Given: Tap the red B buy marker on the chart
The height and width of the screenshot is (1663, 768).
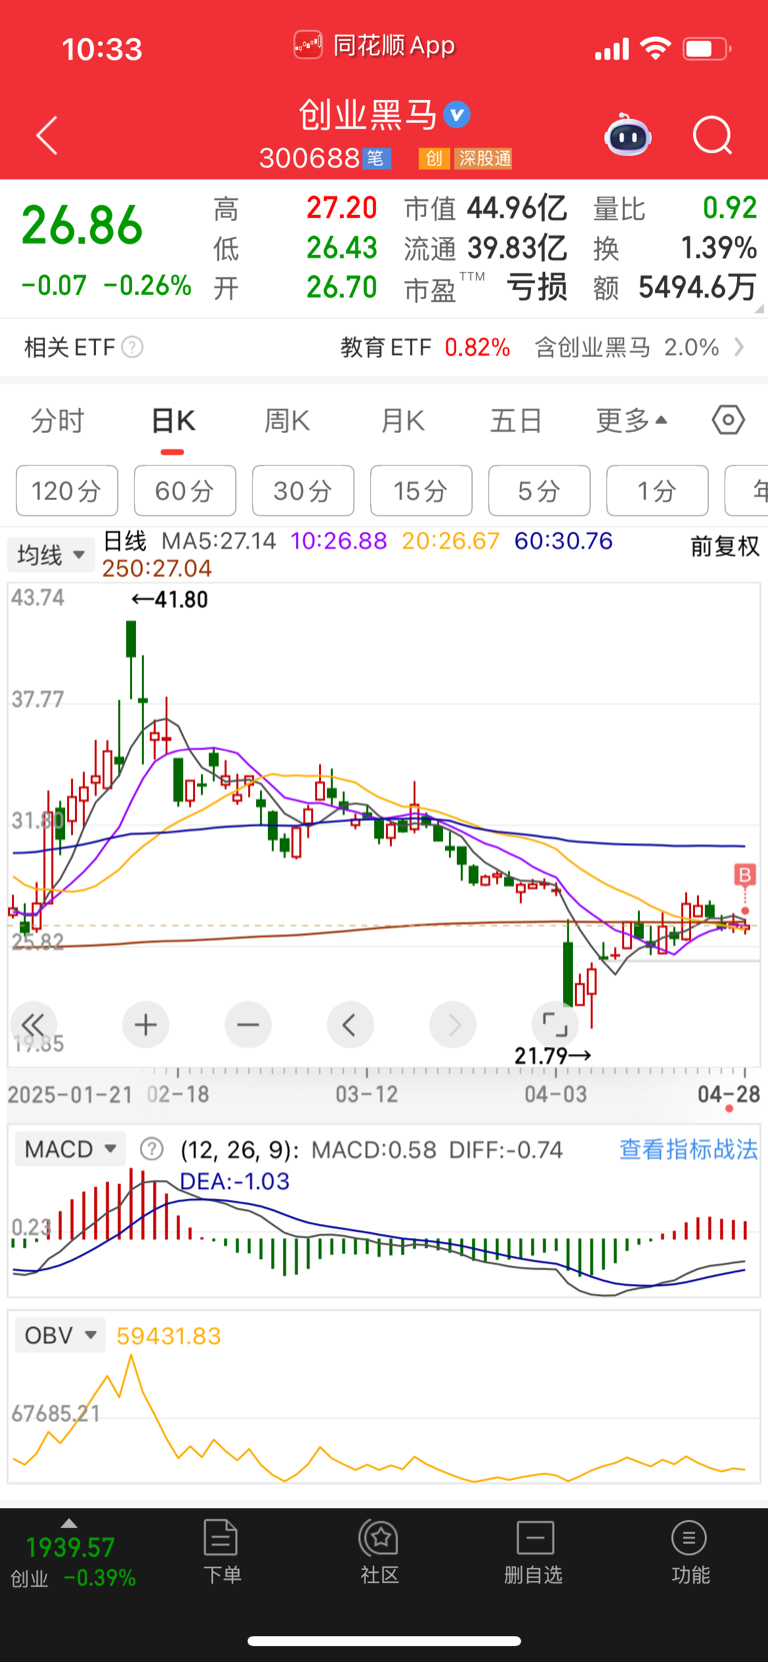Looking at the screenshot, I should 744,876.
